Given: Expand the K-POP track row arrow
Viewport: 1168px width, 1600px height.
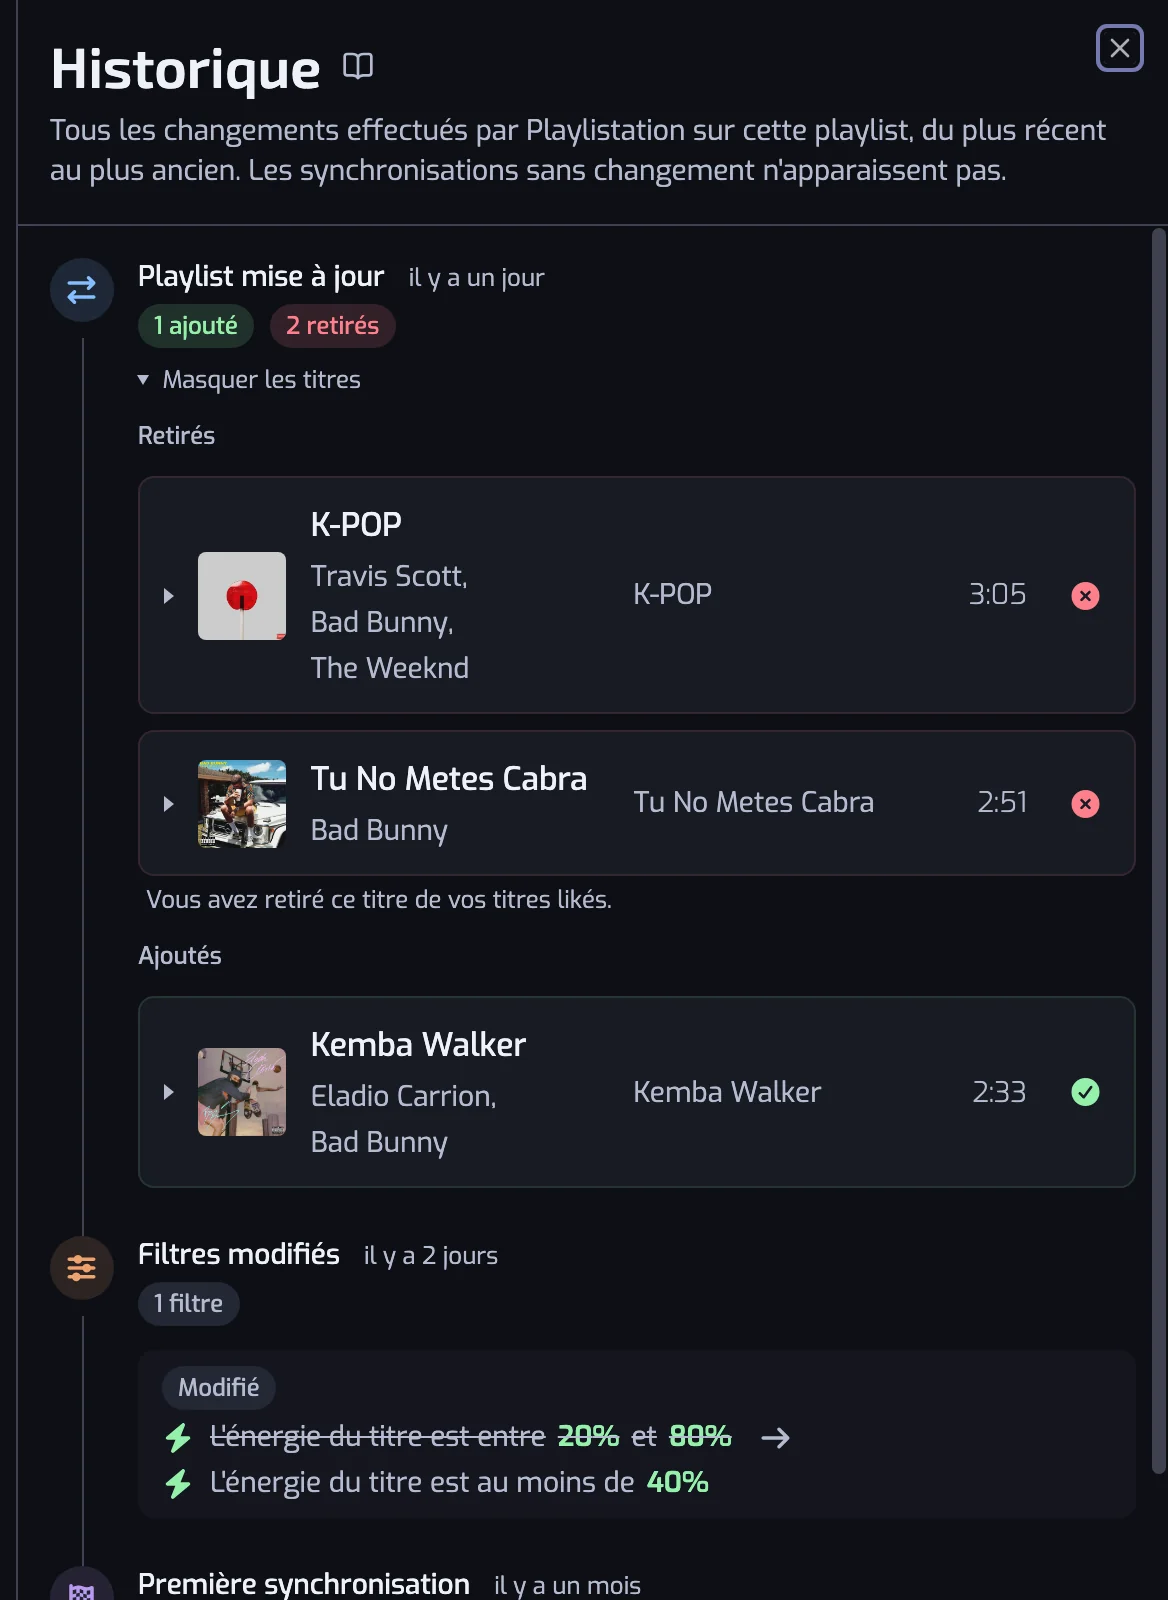Looking at the screenshot, I should click(168, 596).
